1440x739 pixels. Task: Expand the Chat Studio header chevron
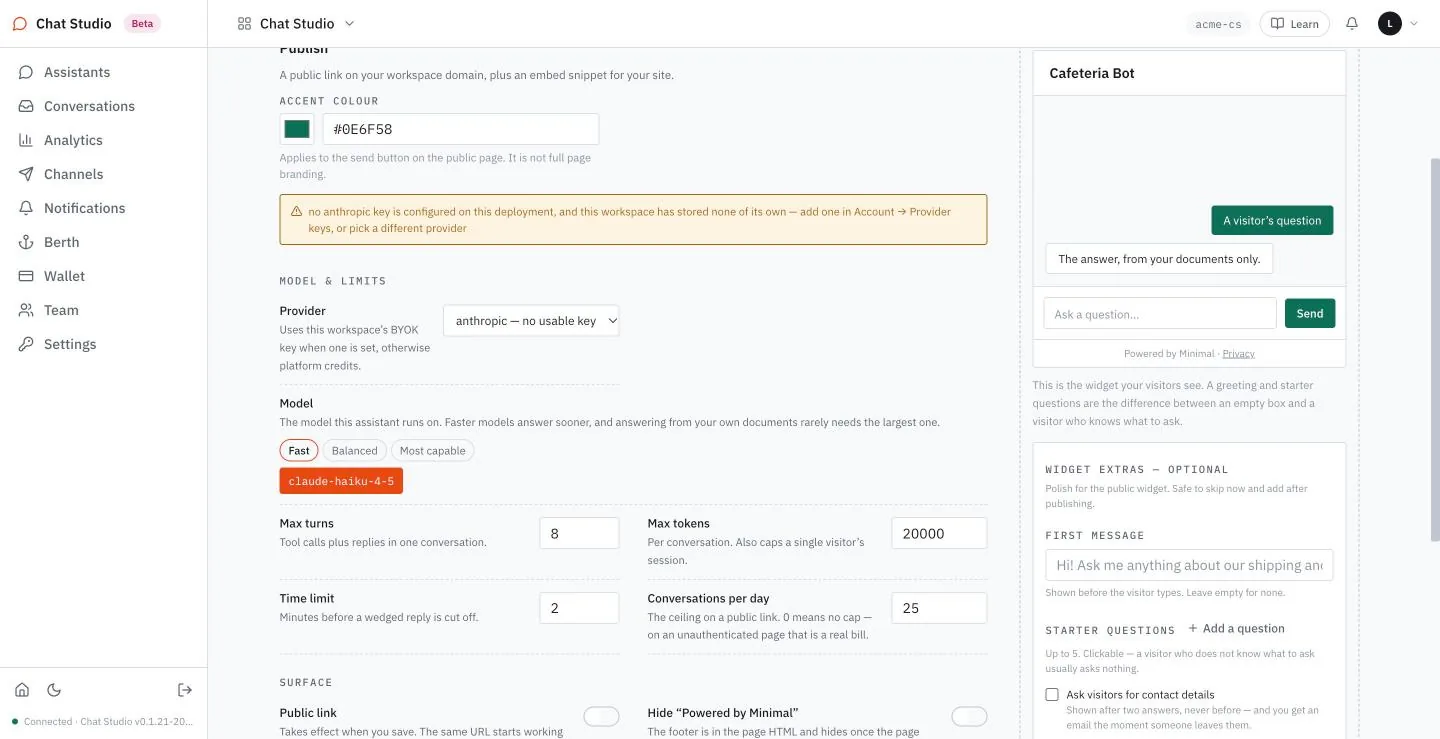(x=349, y=24)
